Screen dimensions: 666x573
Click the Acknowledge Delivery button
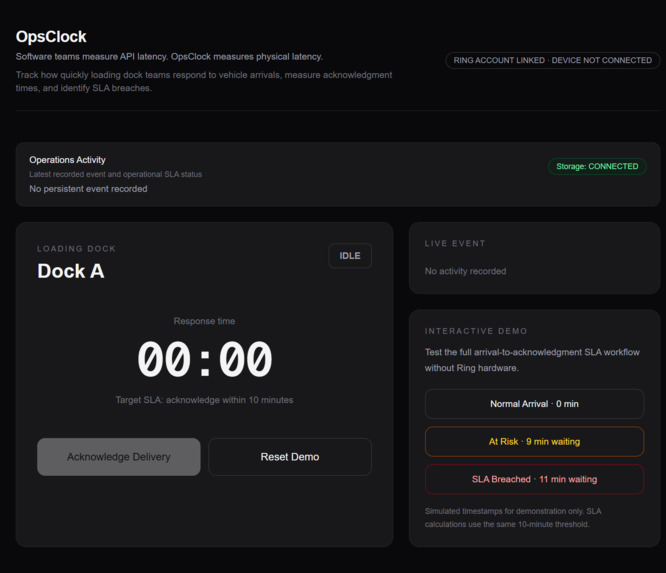[119, 457]
